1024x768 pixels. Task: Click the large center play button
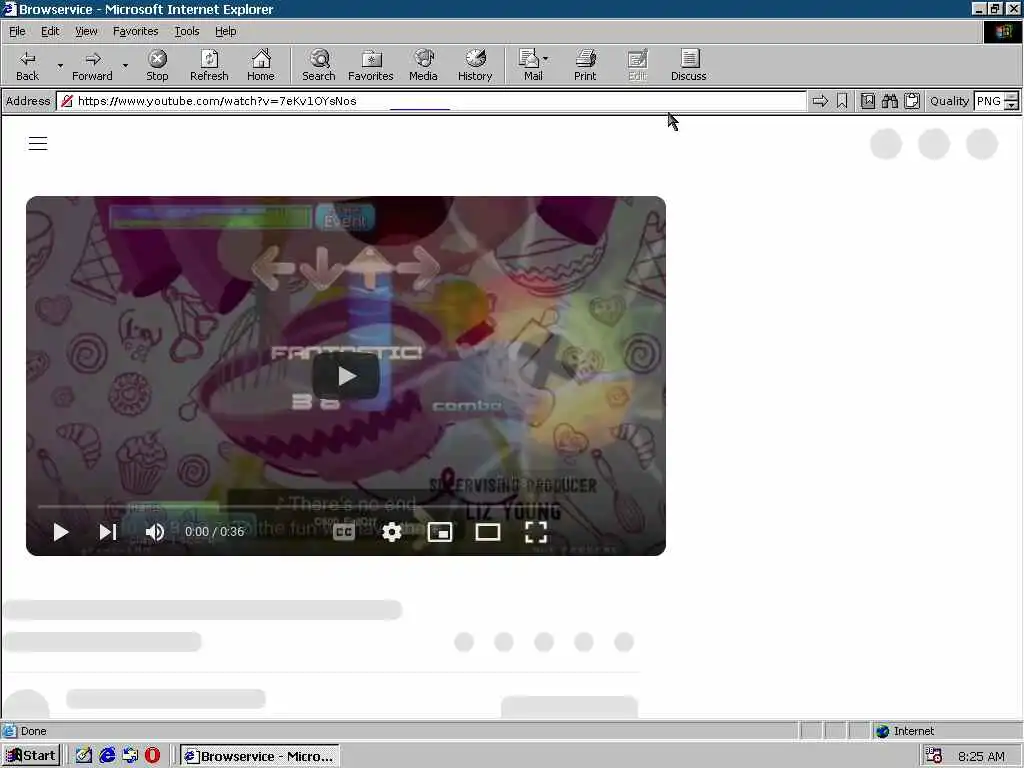(345, 376)
